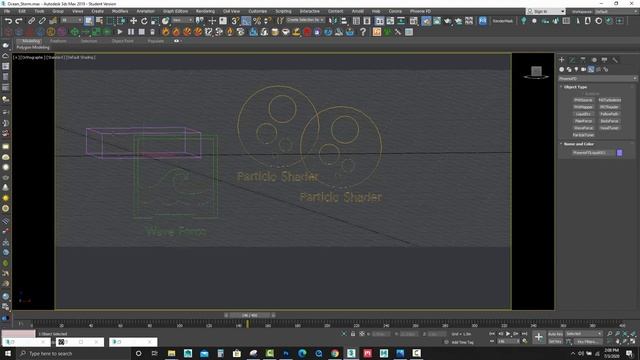The height and width of the screenshot is (360, 640).
Task: Toggle the Selection Lock icon
Action: click(x=353, y=334)
